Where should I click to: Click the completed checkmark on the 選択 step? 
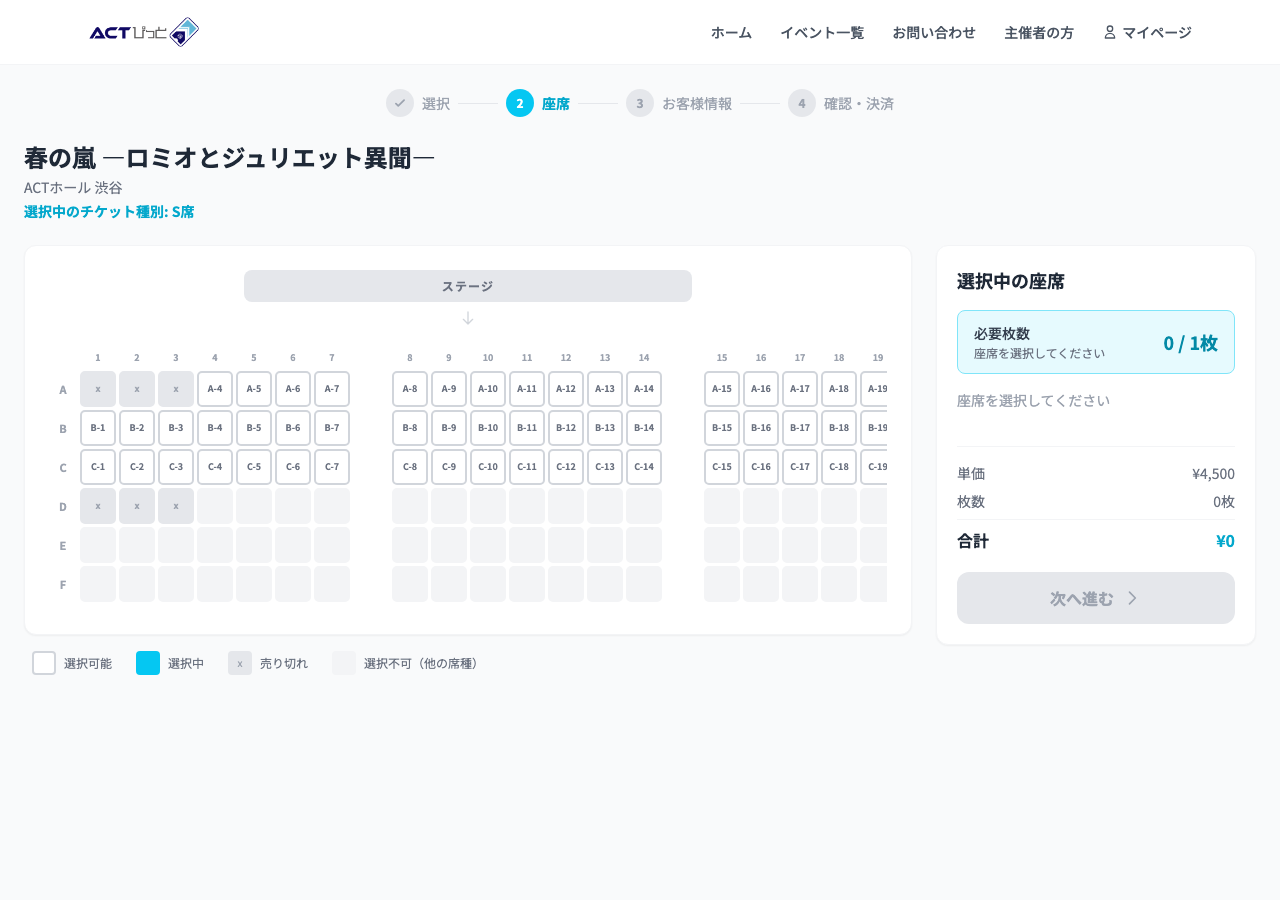(400, 103)
